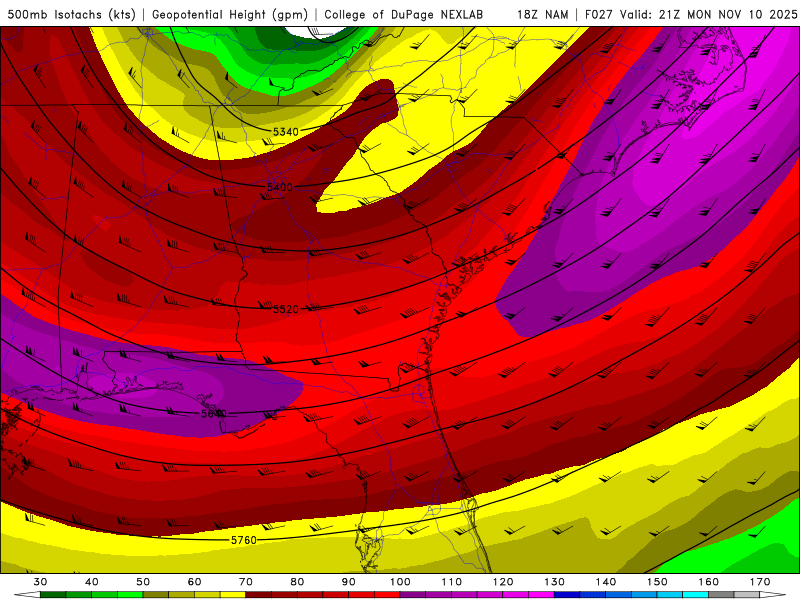This screenshot has width=800, height=600.
Task: Click the 140 value on the colorbar scale
Action: click(x=606, y=582)
